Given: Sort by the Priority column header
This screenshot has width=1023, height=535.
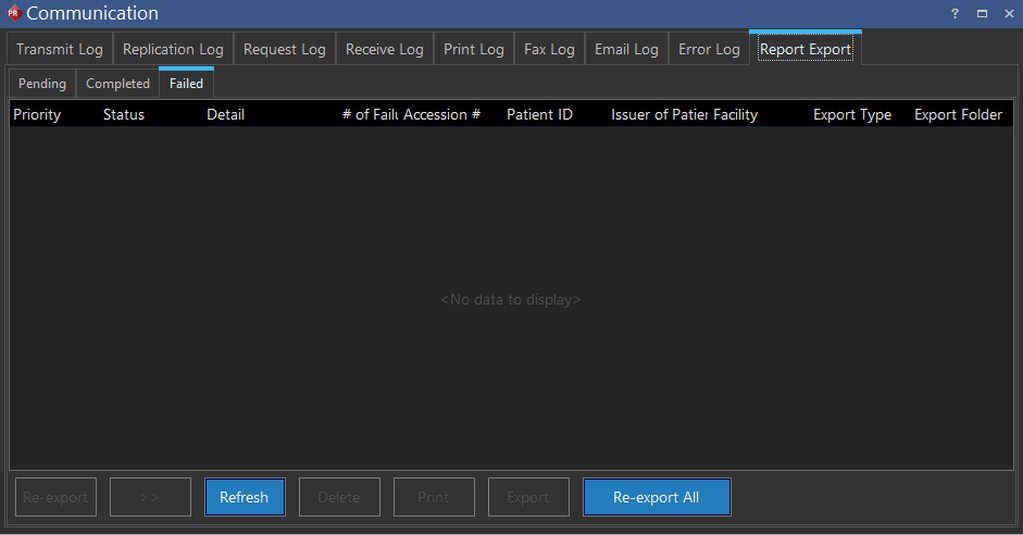Looking at the screenshot, I should [x=37, y=115].
